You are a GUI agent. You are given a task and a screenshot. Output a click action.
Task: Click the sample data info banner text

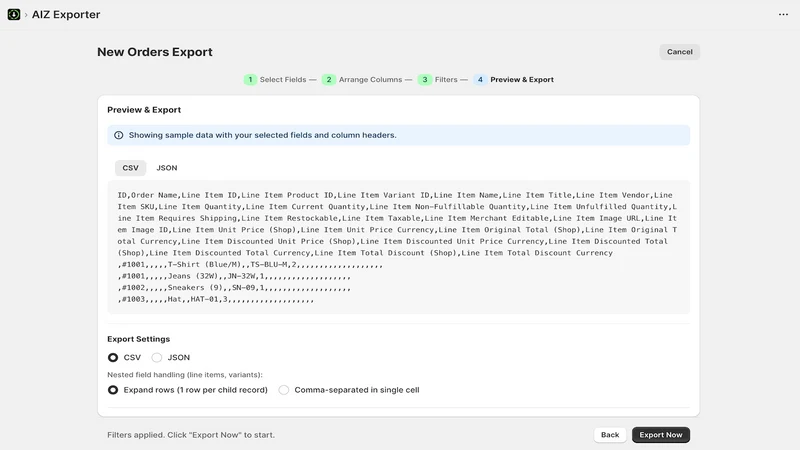pyautogui.click(x=262, y=135)
